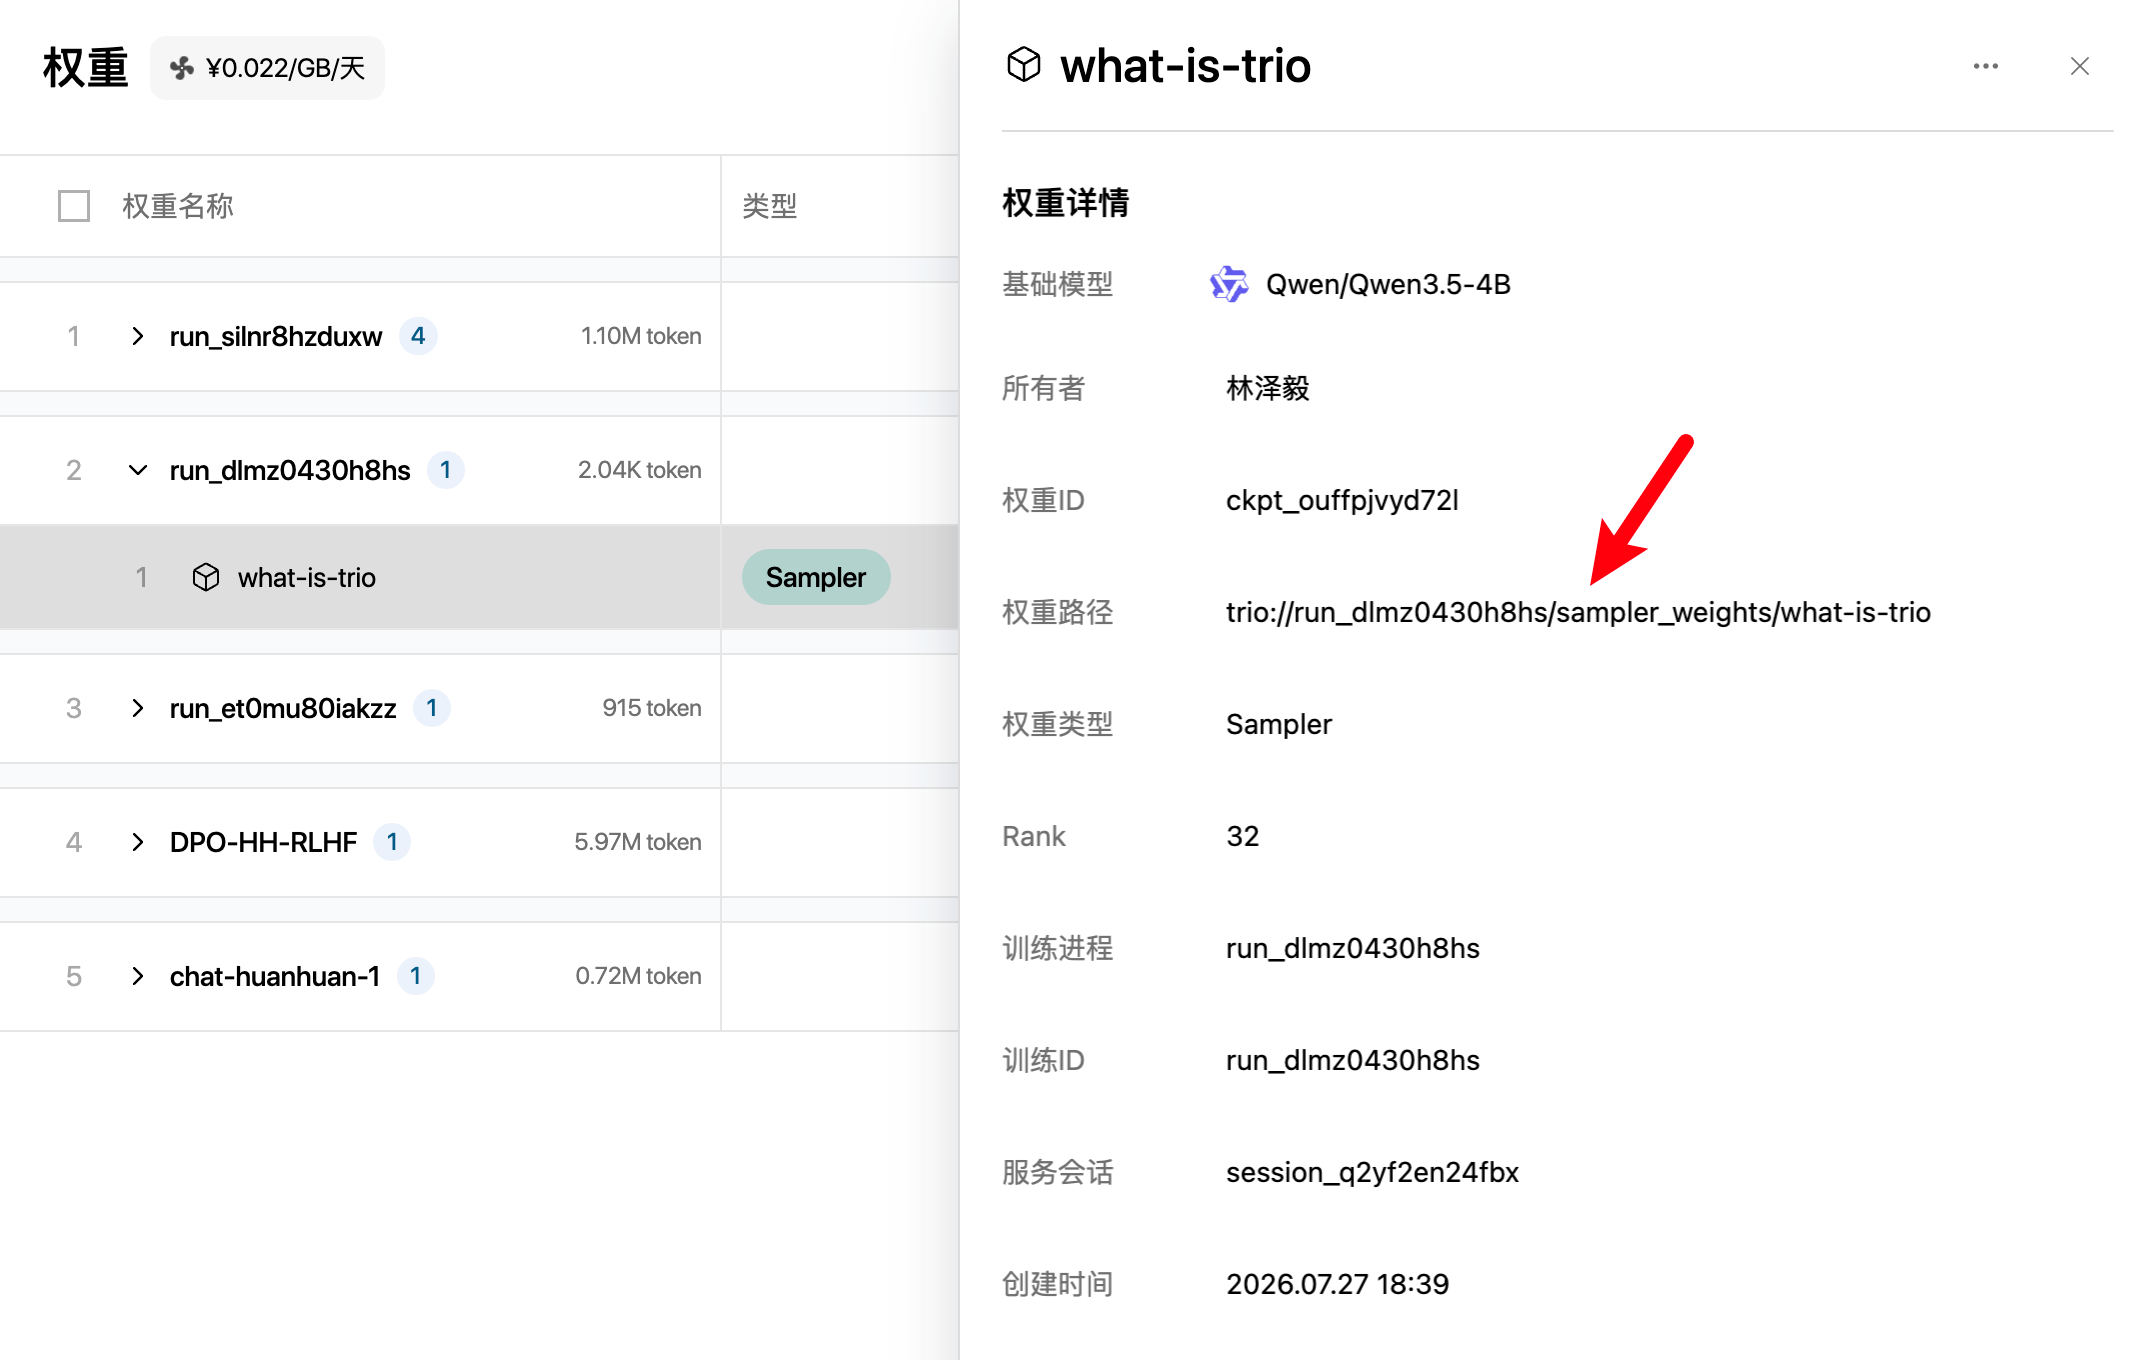Click the 0.72M token count

click(x=638, y=976)
